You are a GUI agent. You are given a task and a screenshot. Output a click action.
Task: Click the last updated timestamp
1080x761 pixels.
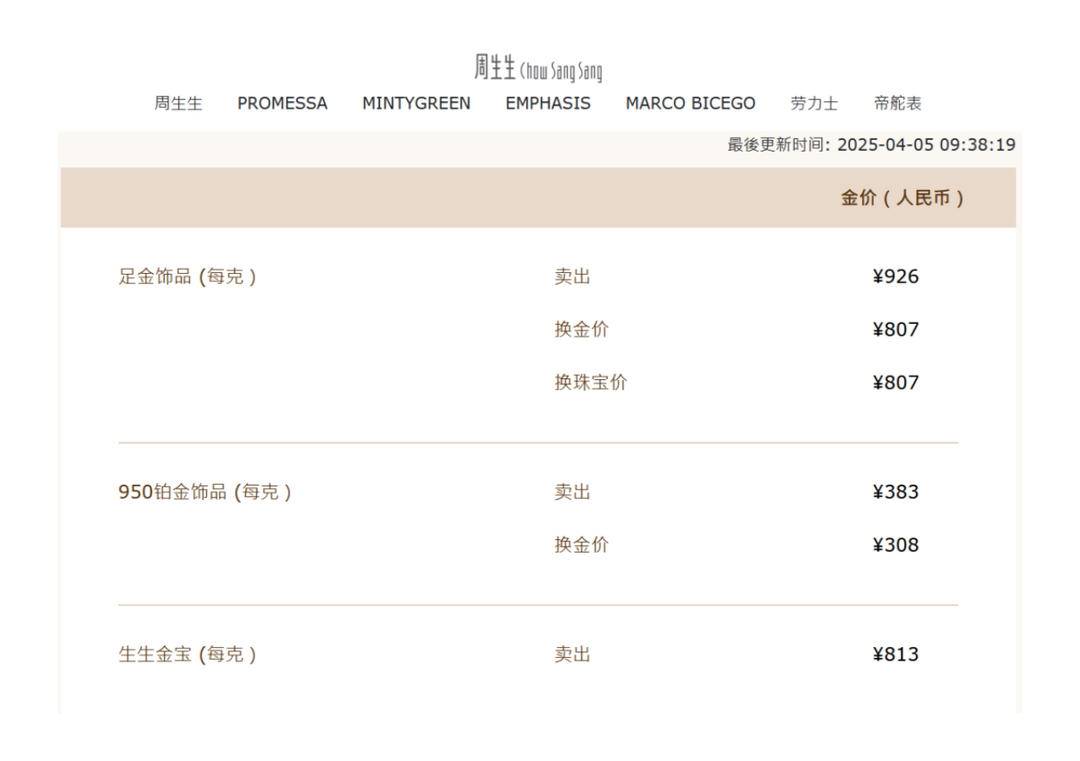coord(871,145)
